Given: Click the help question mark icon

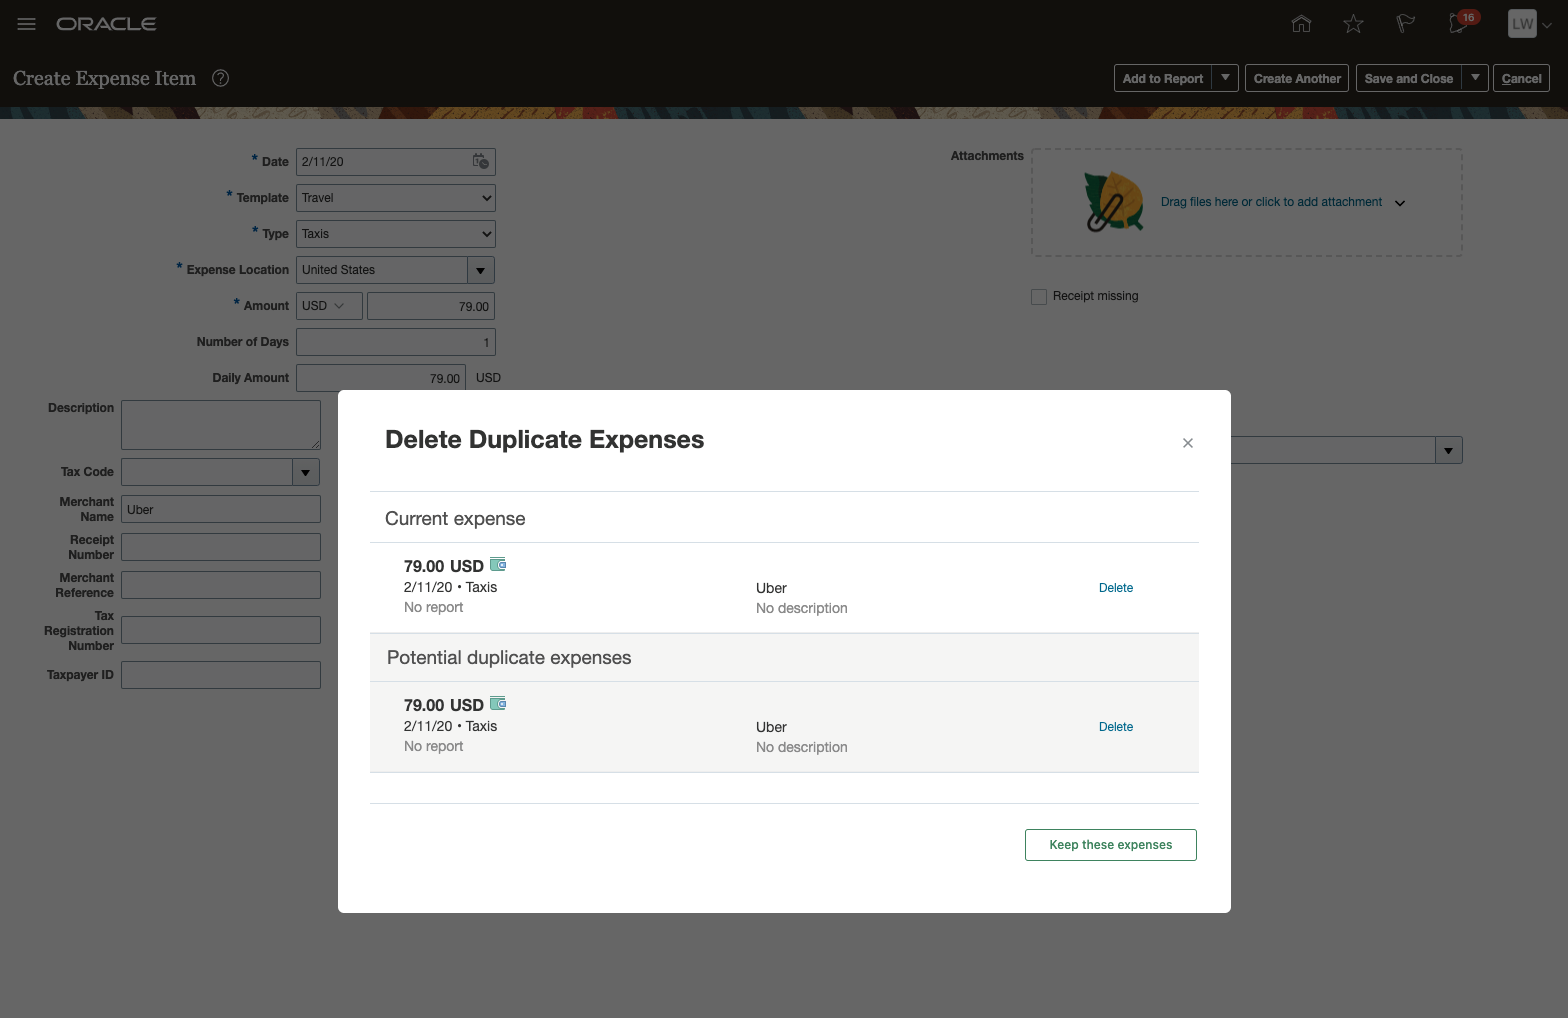Looking at the screenshot, I should (221, 78).
